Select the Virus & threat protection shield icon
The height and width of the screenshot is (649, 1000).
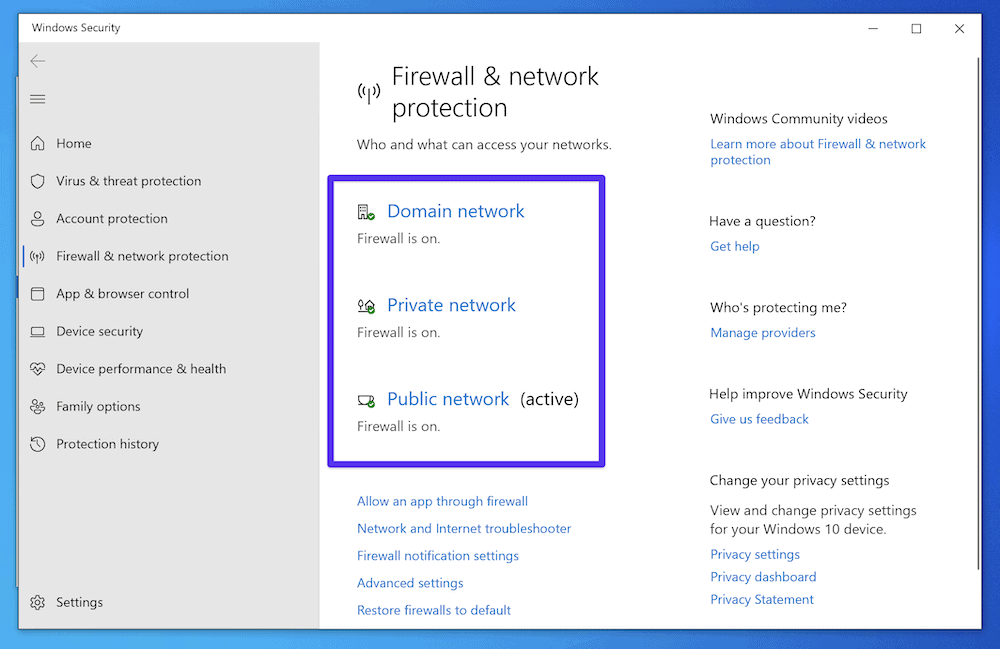(x=37, y=181)
